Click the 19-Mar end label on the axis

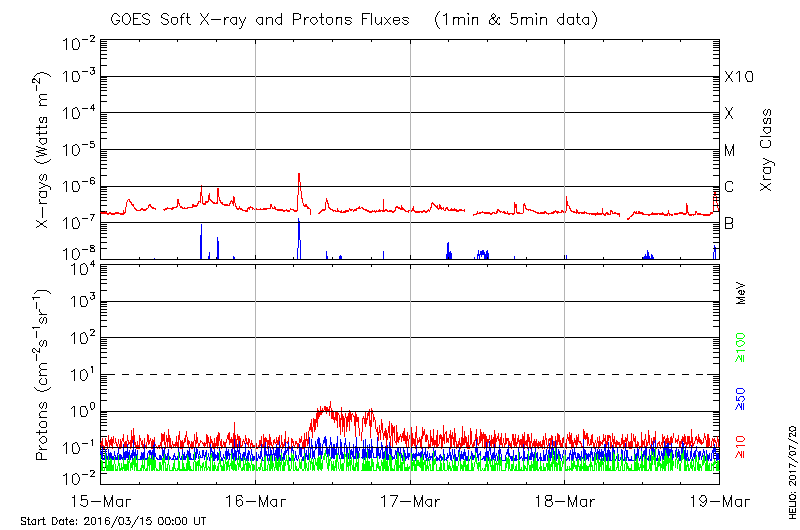tap(719, 500)
